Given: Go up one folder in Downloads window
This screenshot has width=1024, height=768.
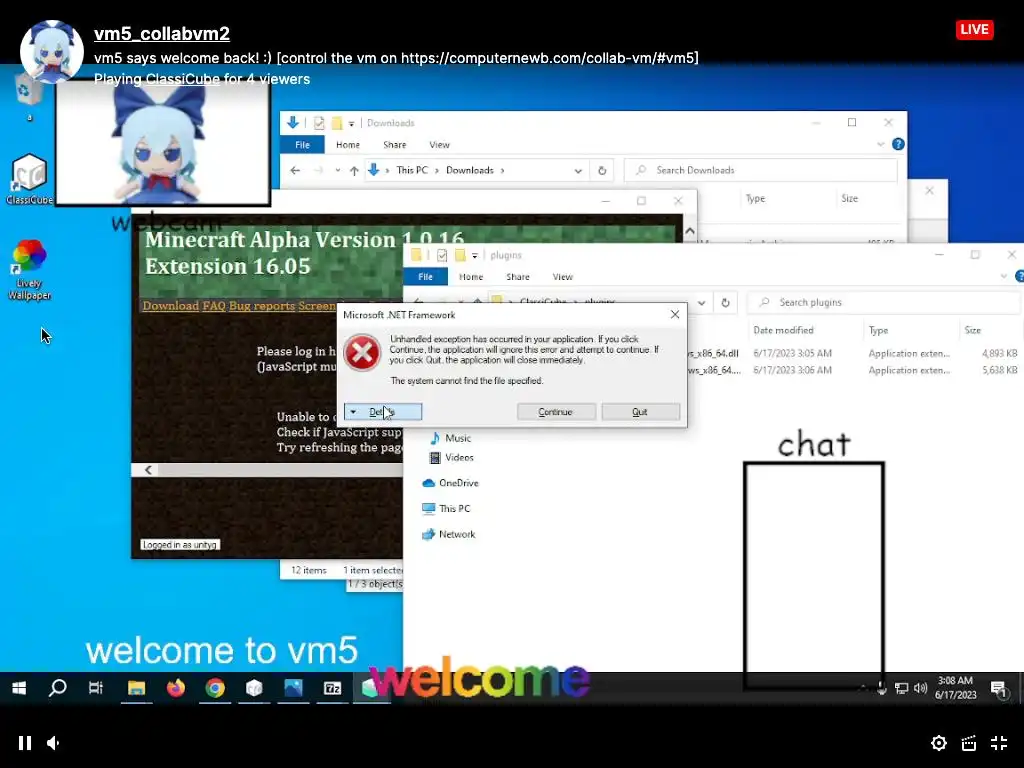Looking at the screenshot, I should point(354,170).
